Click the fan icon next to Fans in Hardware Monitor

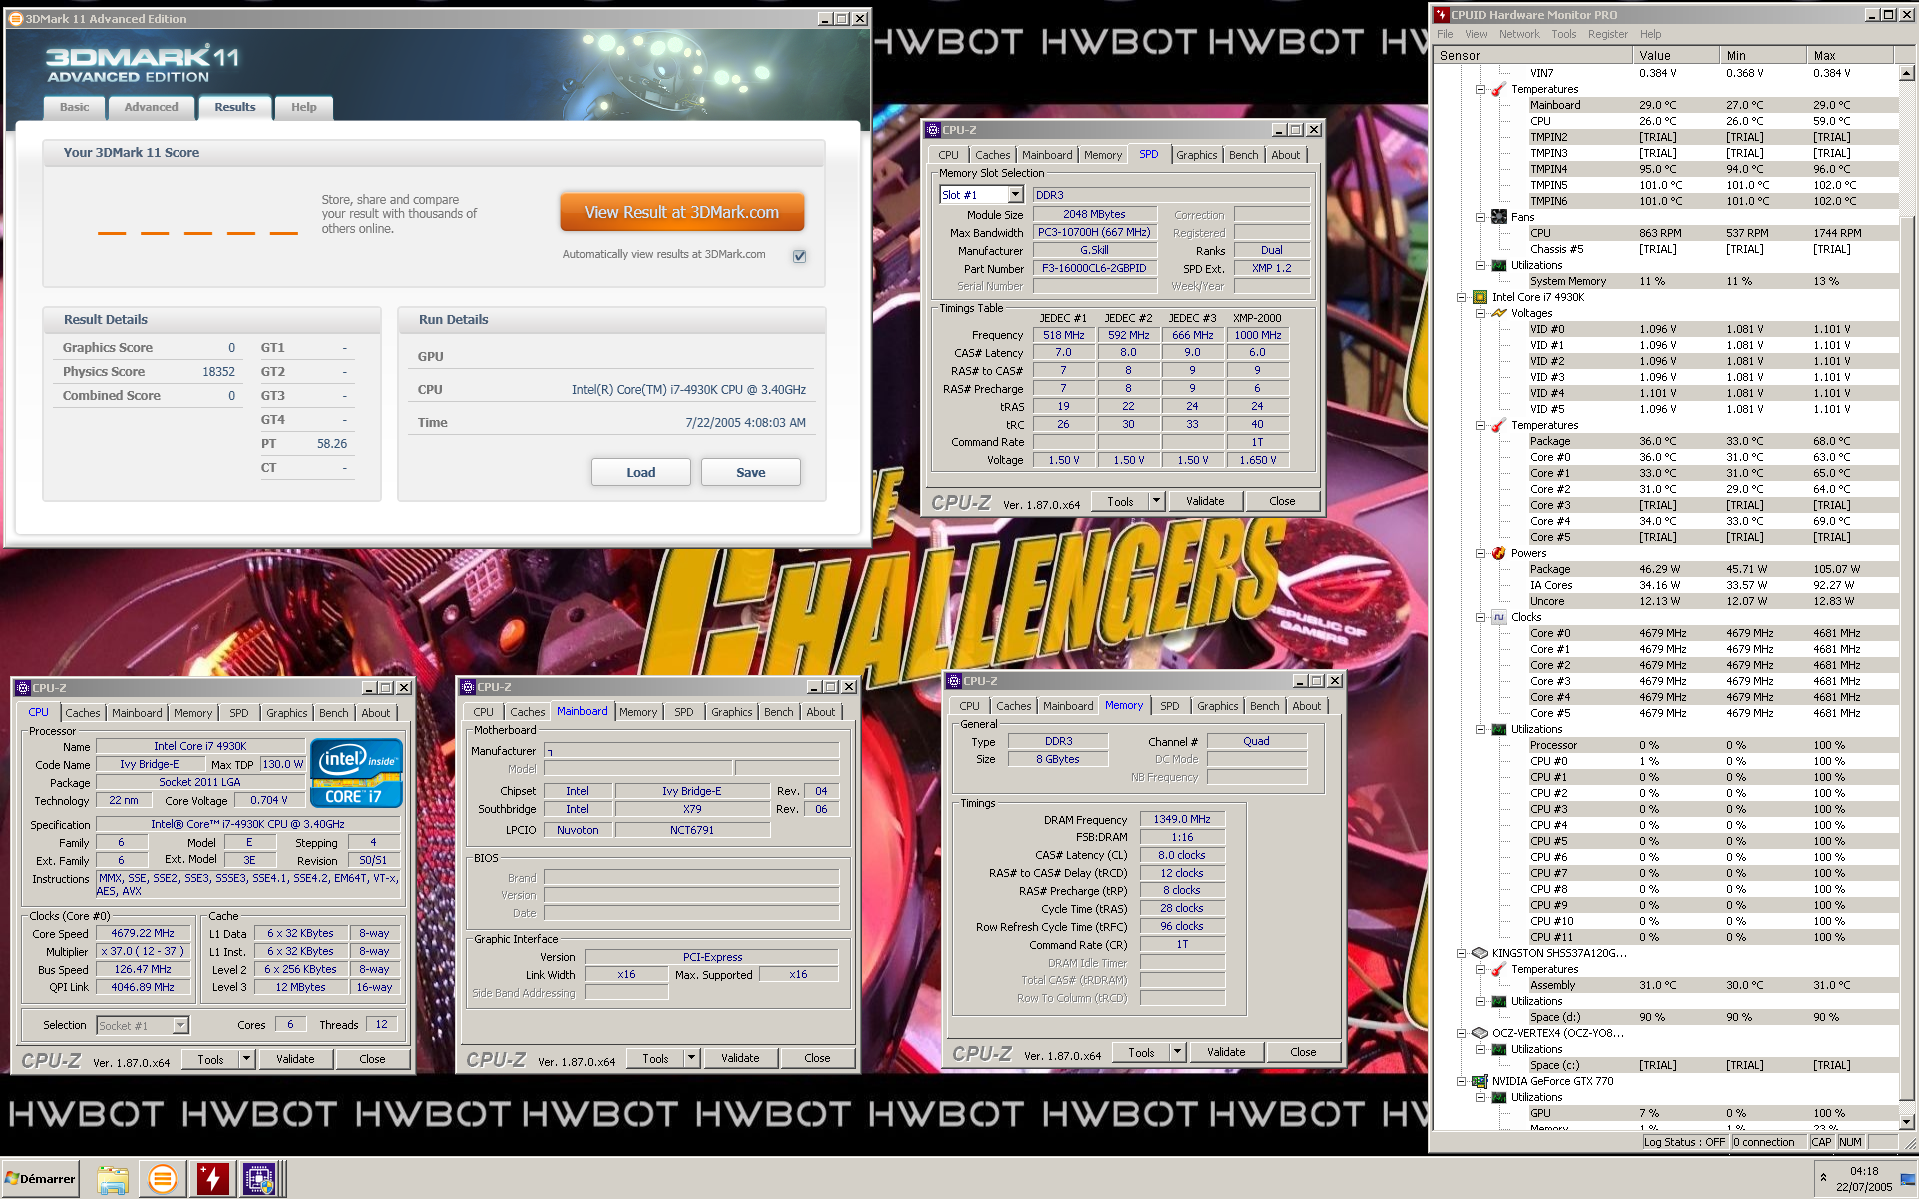pyautogui.click(x=1498, y=217)
